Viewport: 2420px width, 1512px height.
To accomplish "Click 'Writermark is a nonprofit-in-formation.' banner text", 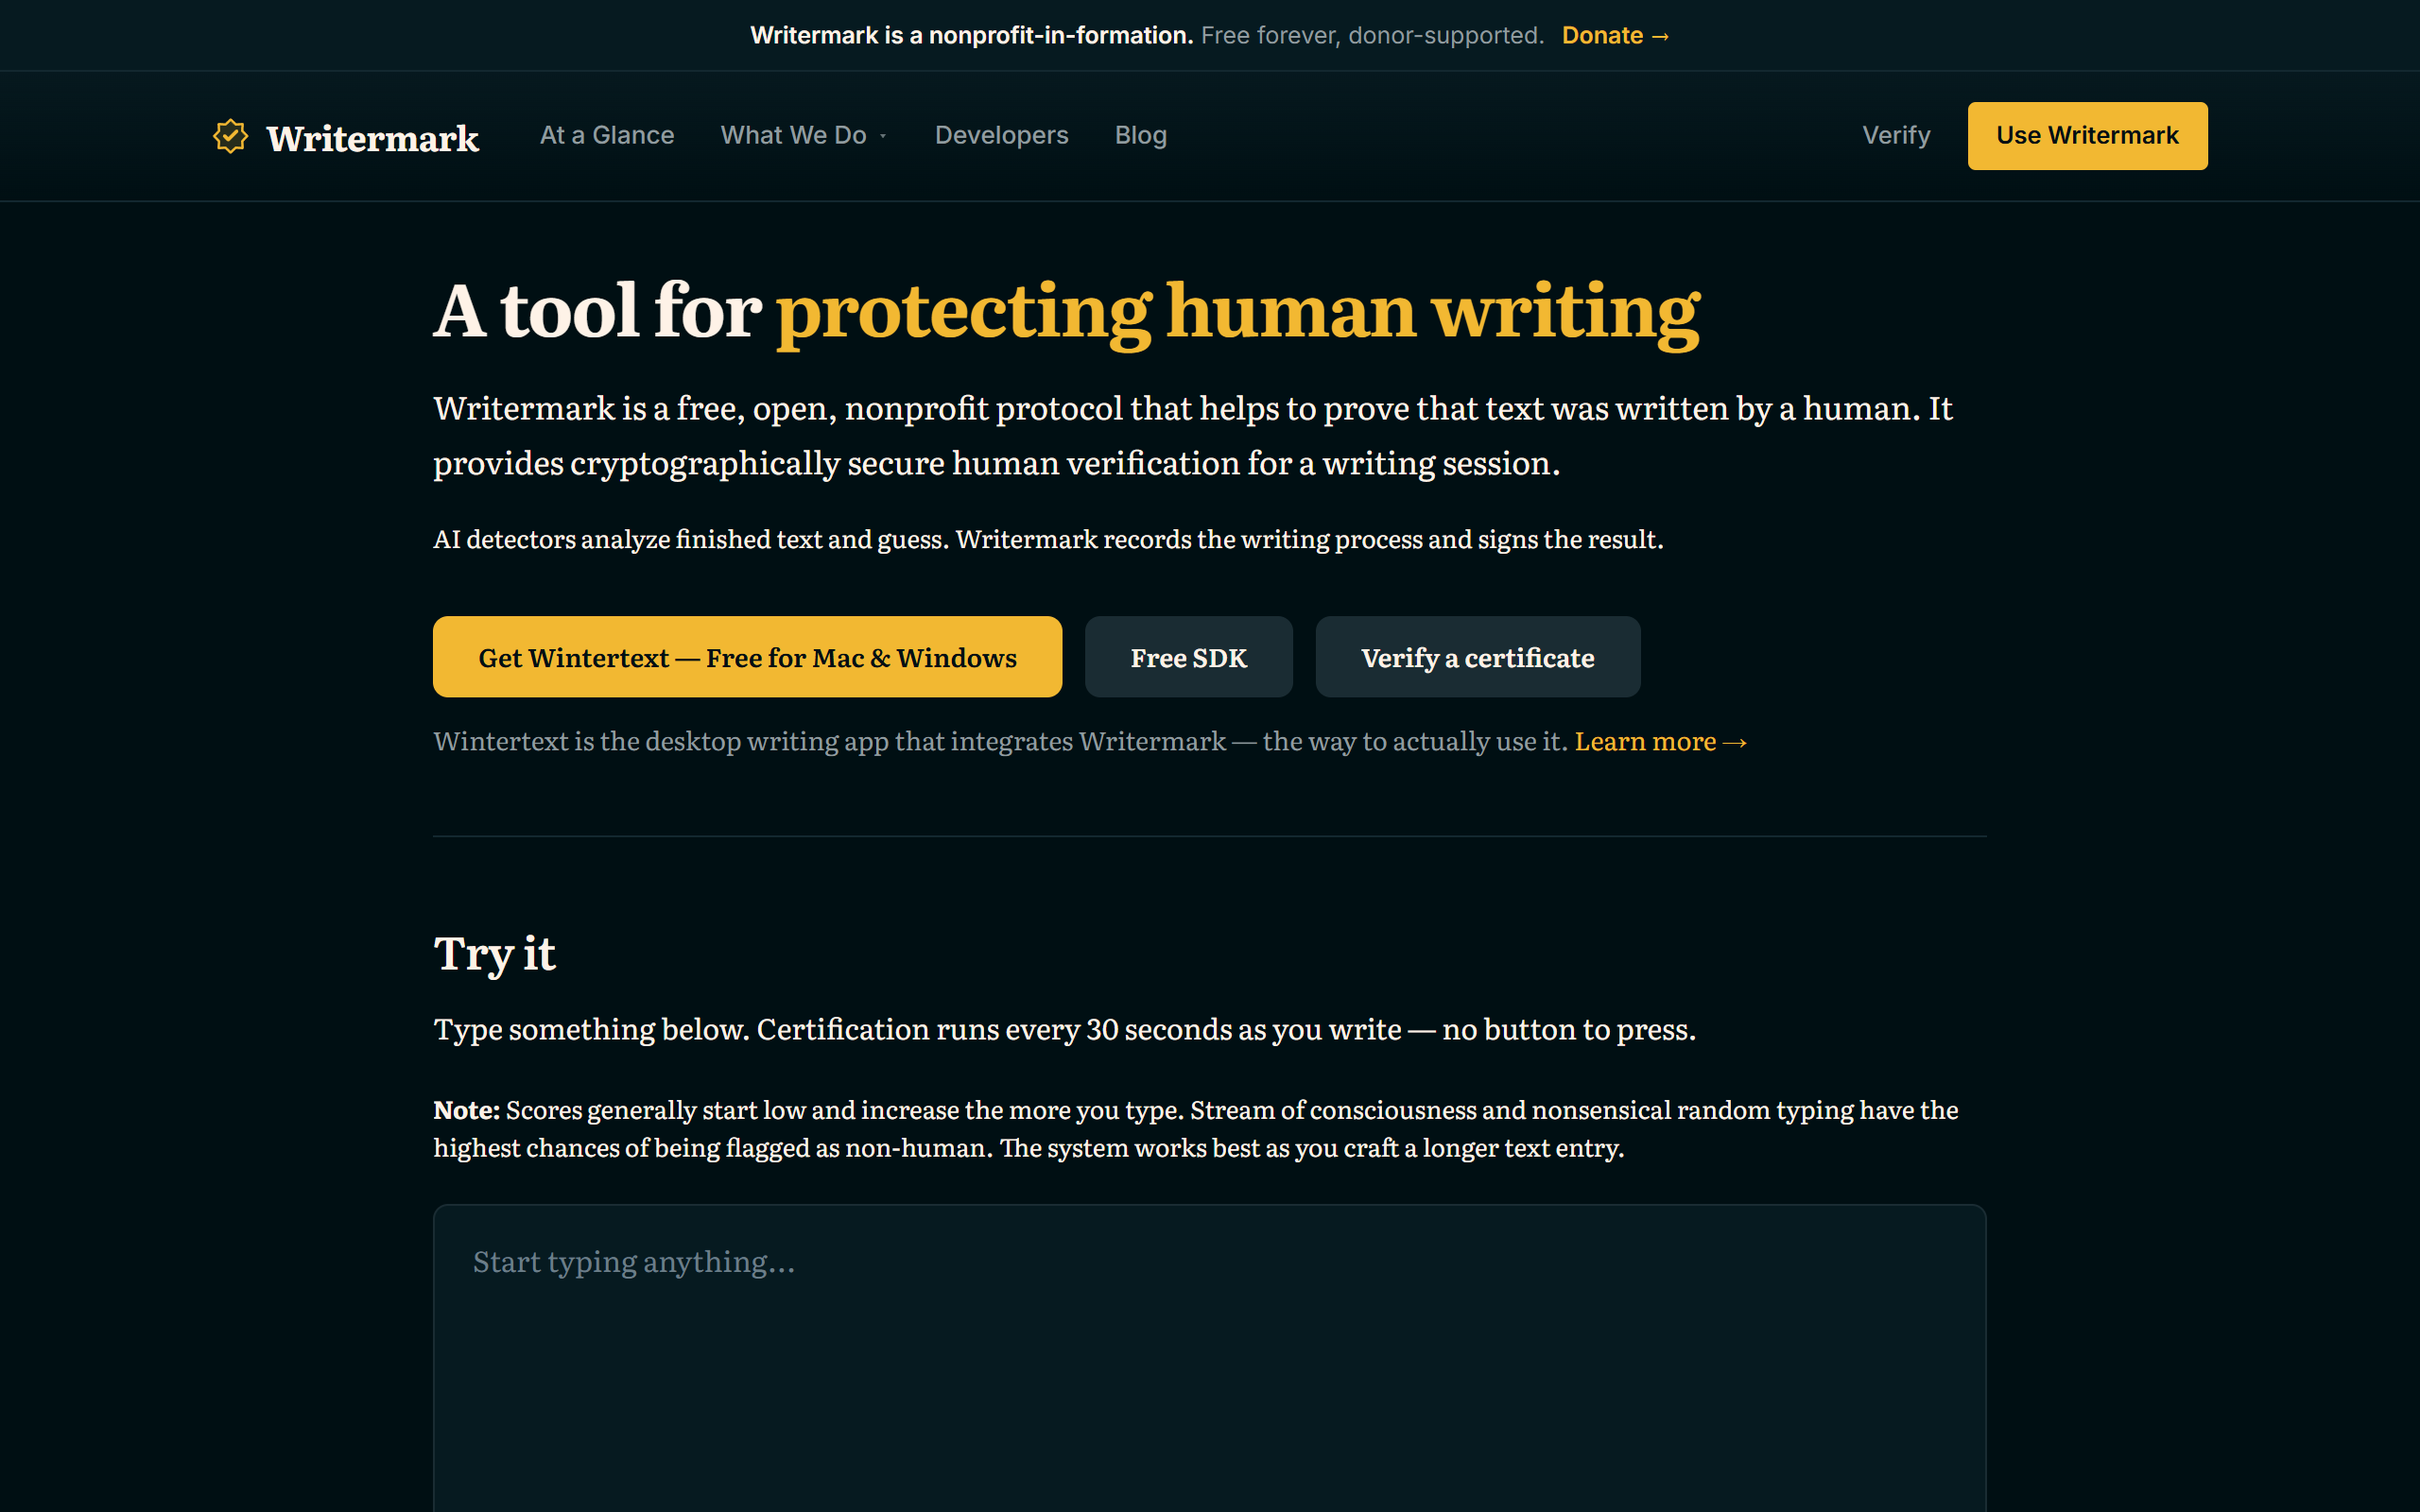I will point(971,35).
